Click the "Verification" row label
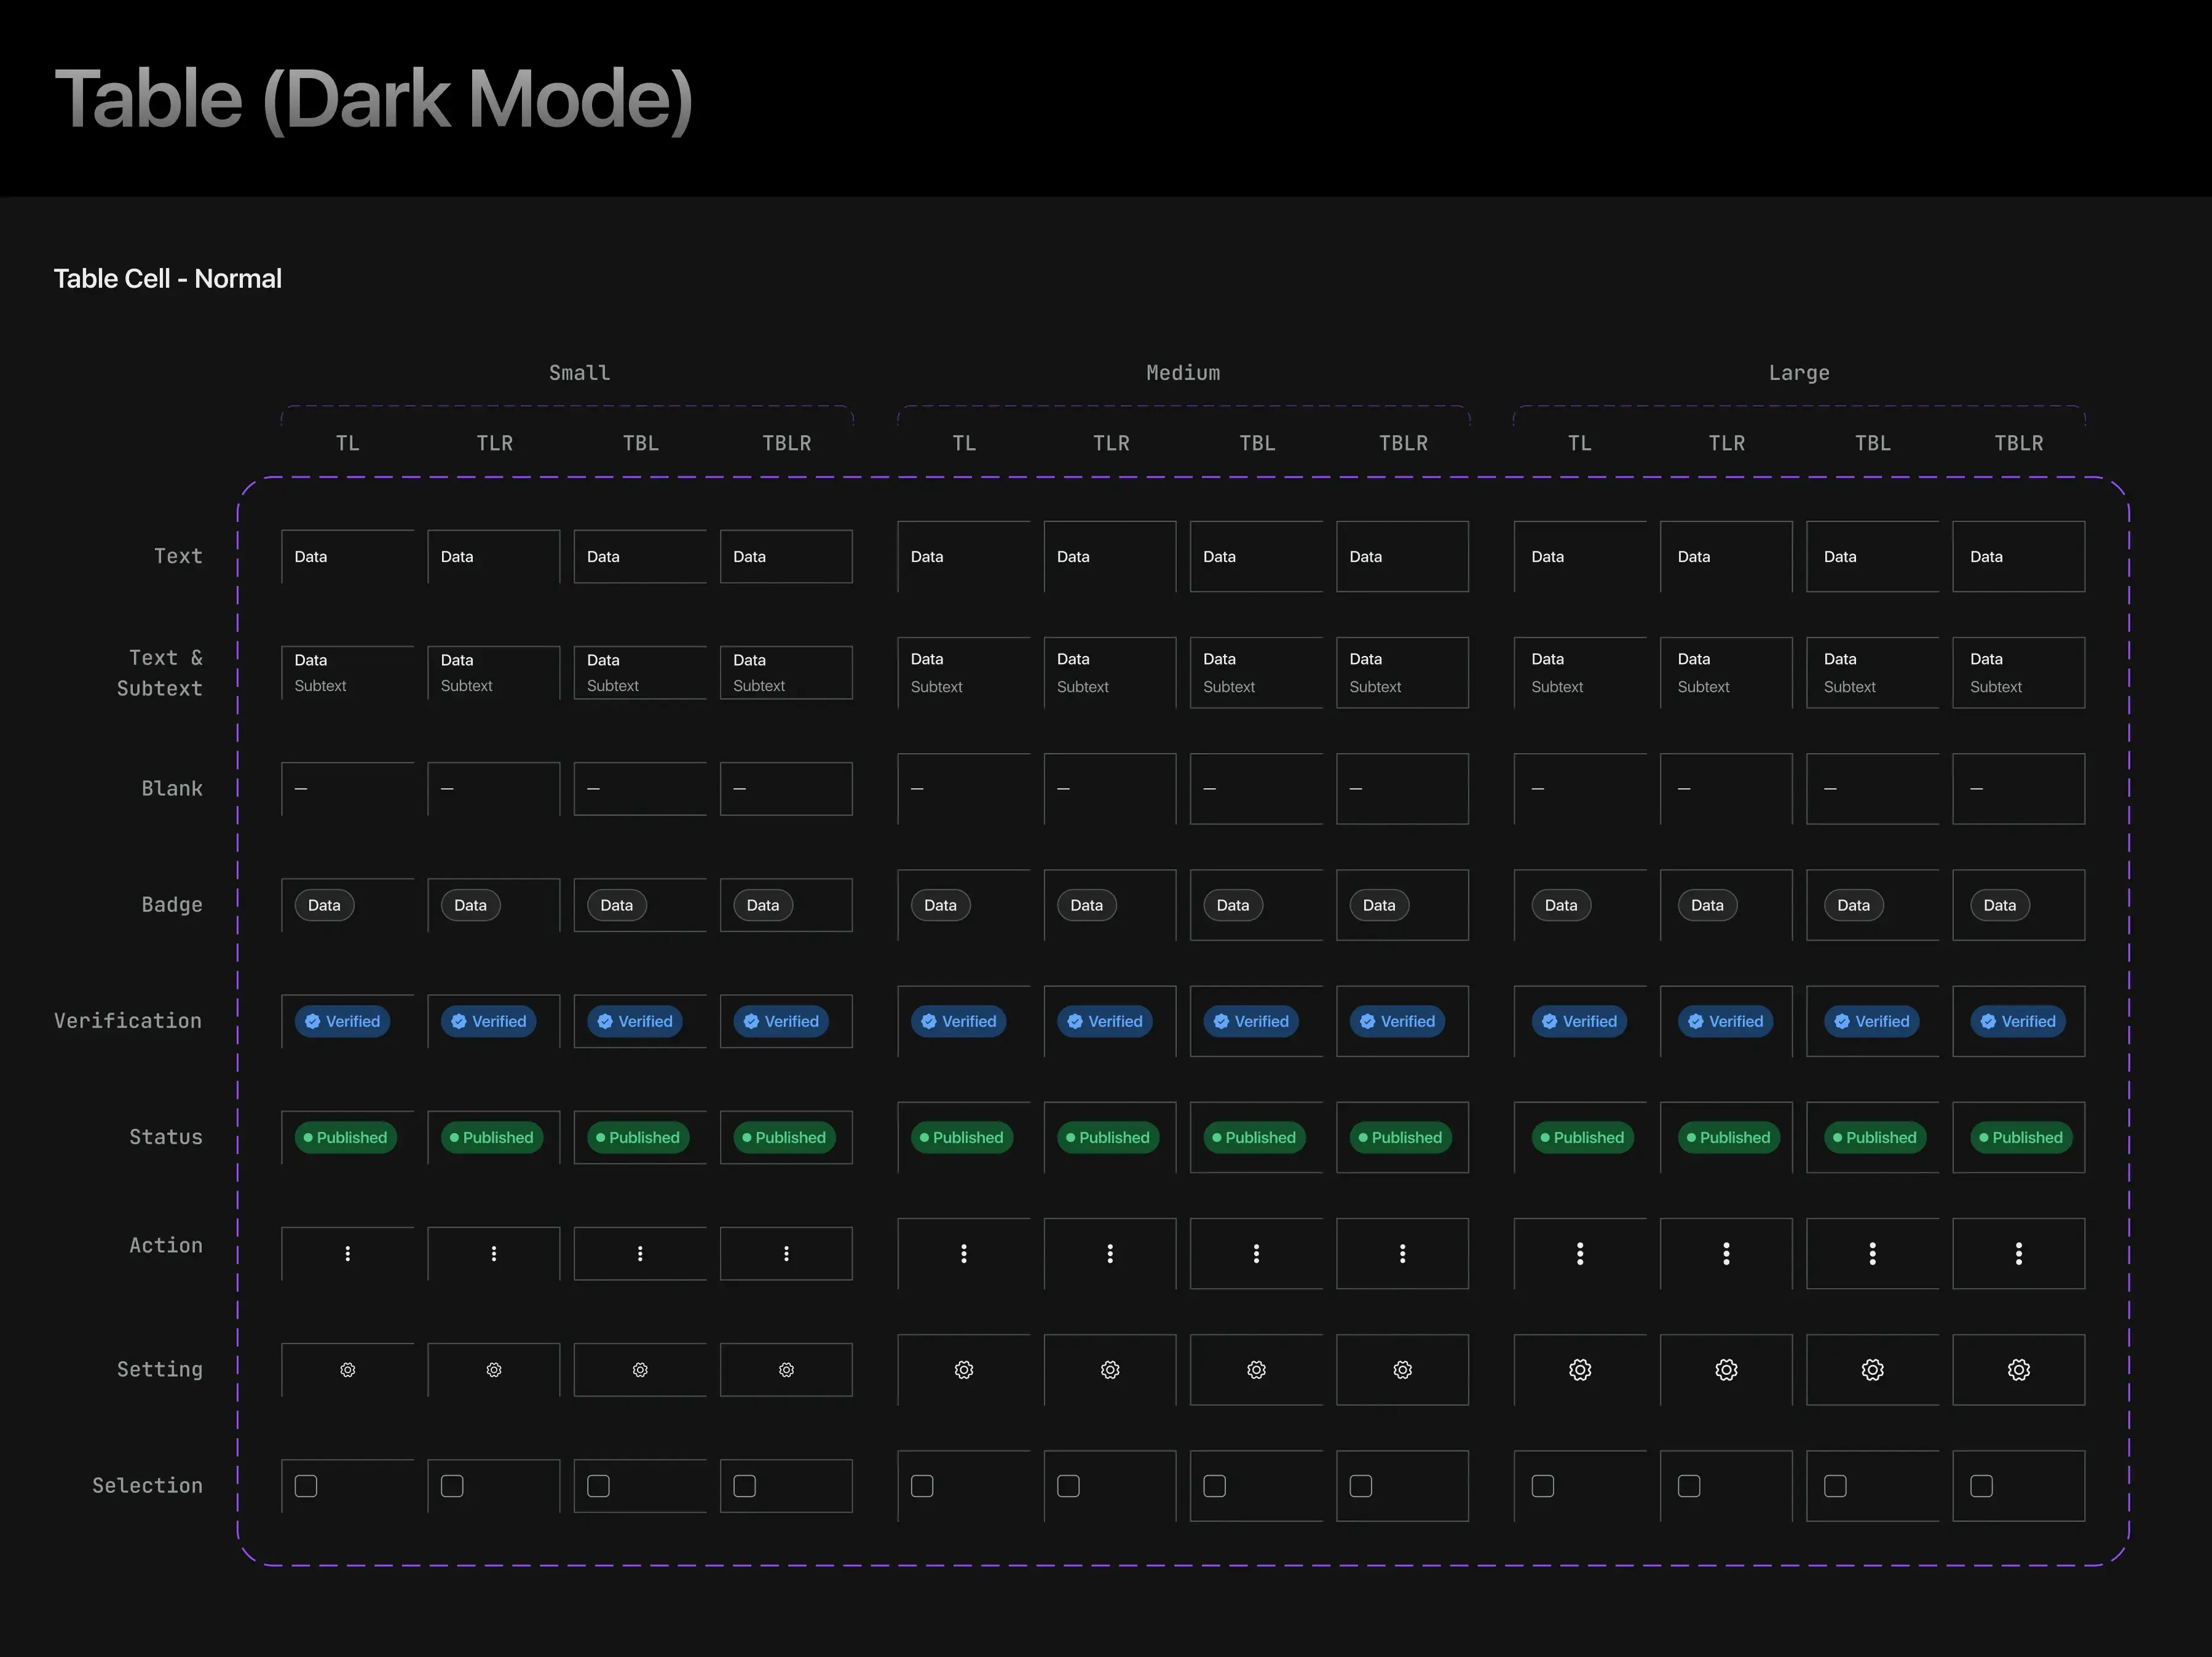Viewport: 2212px width, 1657px height. pyautogui.click(x=128, y=1021)
